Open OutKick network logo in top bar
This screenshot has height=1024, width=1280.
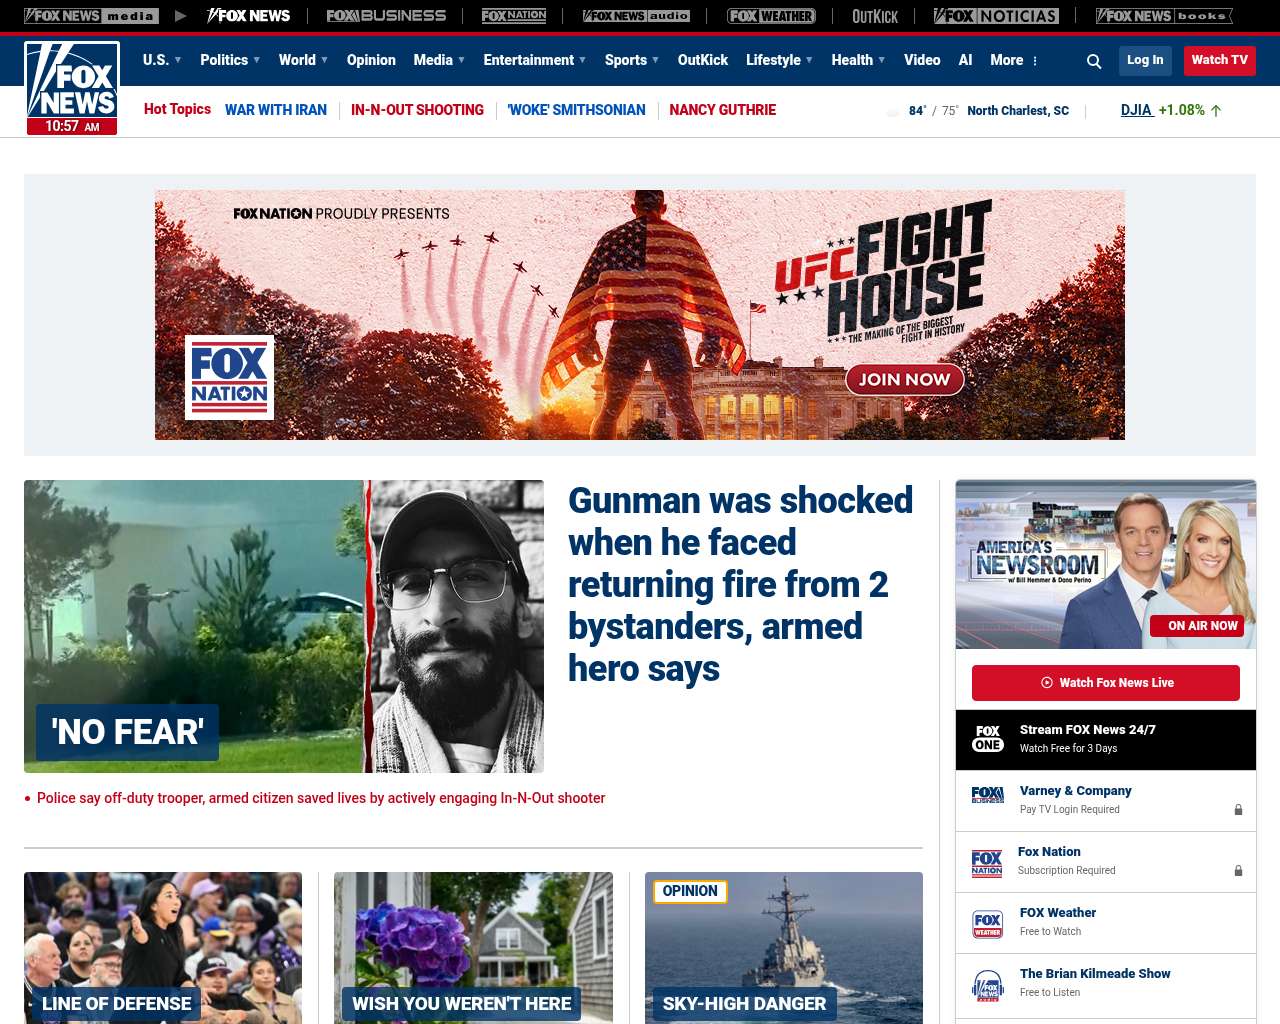coord(875,16)
